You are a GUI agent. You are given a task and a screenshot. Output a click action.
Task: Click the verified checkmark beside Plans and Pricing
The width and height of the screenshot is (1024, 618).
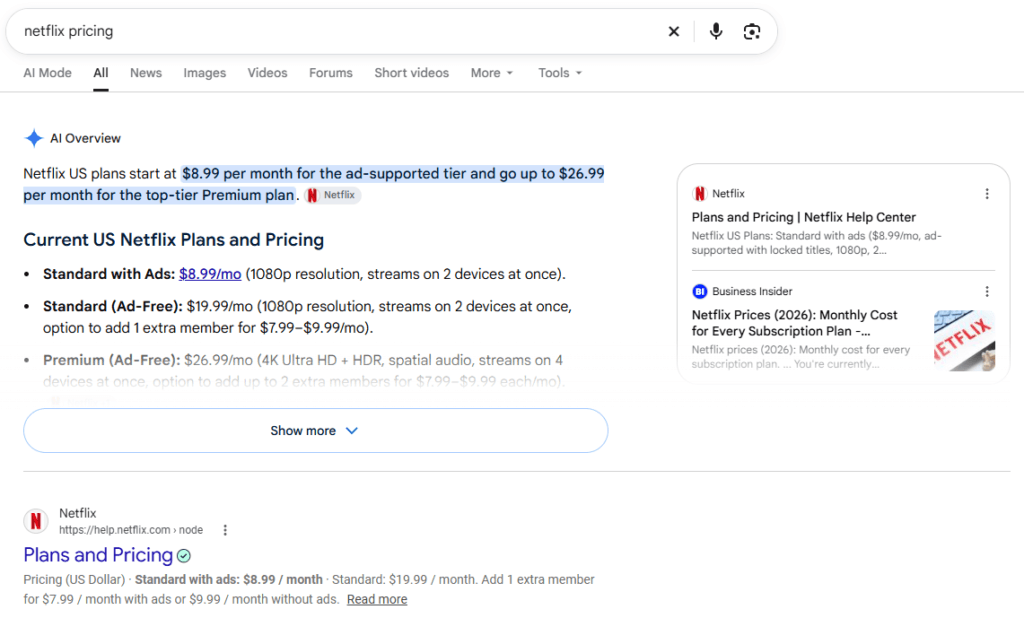tap(184, 556)
